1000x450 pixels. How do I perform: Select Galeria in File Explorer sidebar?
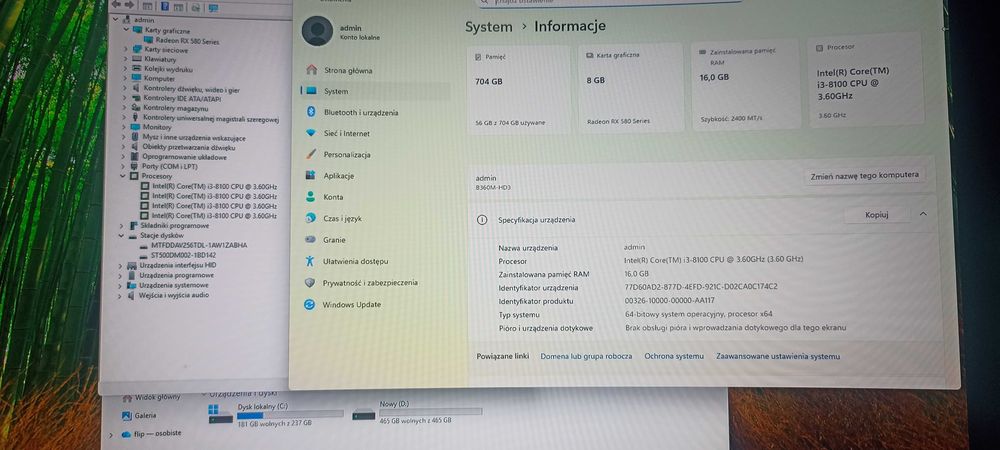[145, 416]
